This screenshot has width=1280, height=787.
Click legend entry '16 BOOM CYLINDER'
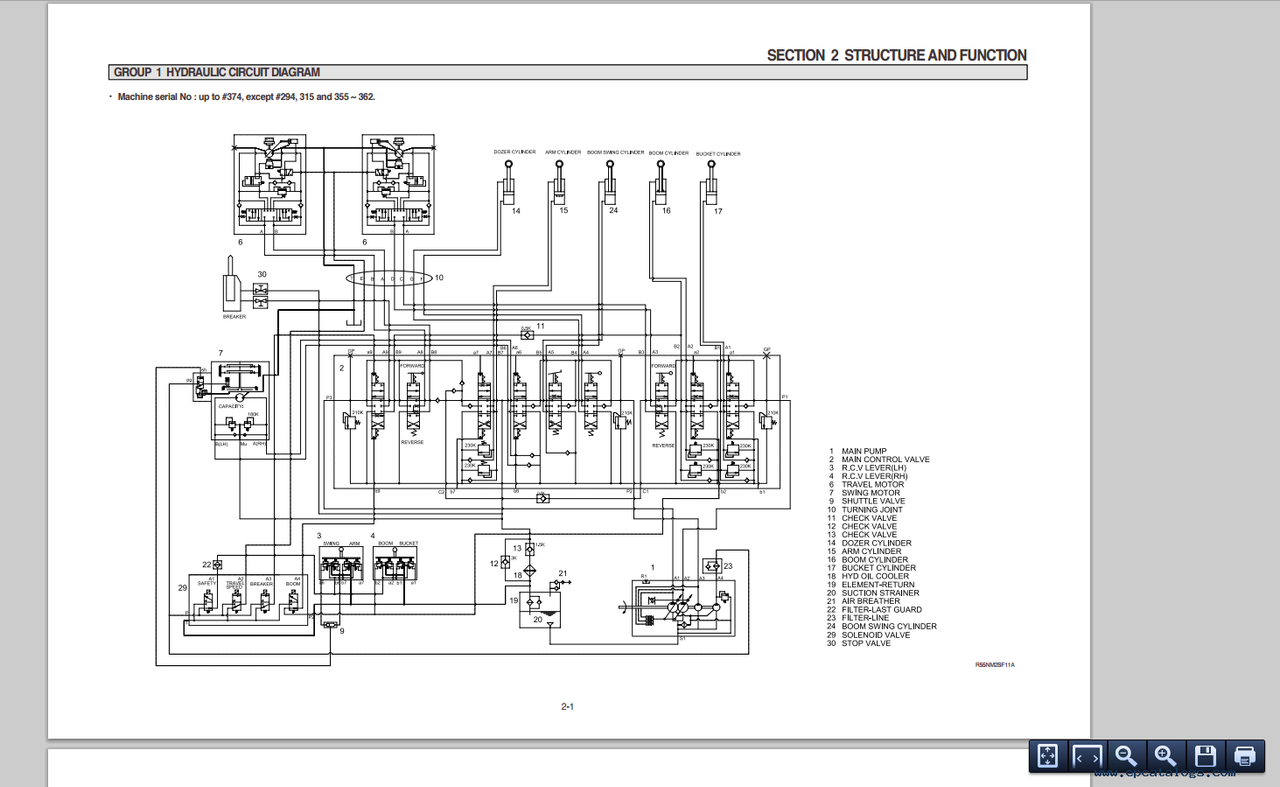867,560
